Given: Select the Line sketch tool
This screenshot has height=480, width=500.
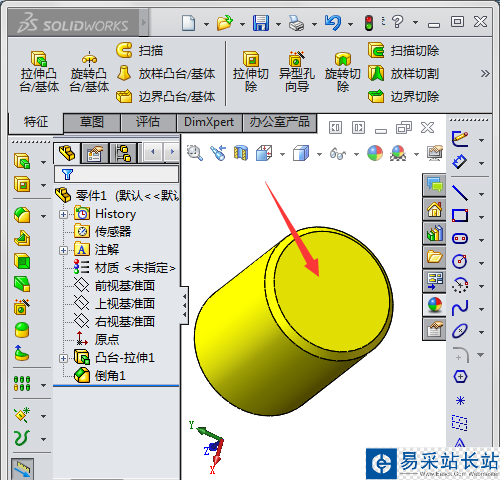Looking at the screenshot, I should pyautogui.click(x=460, y=193).
